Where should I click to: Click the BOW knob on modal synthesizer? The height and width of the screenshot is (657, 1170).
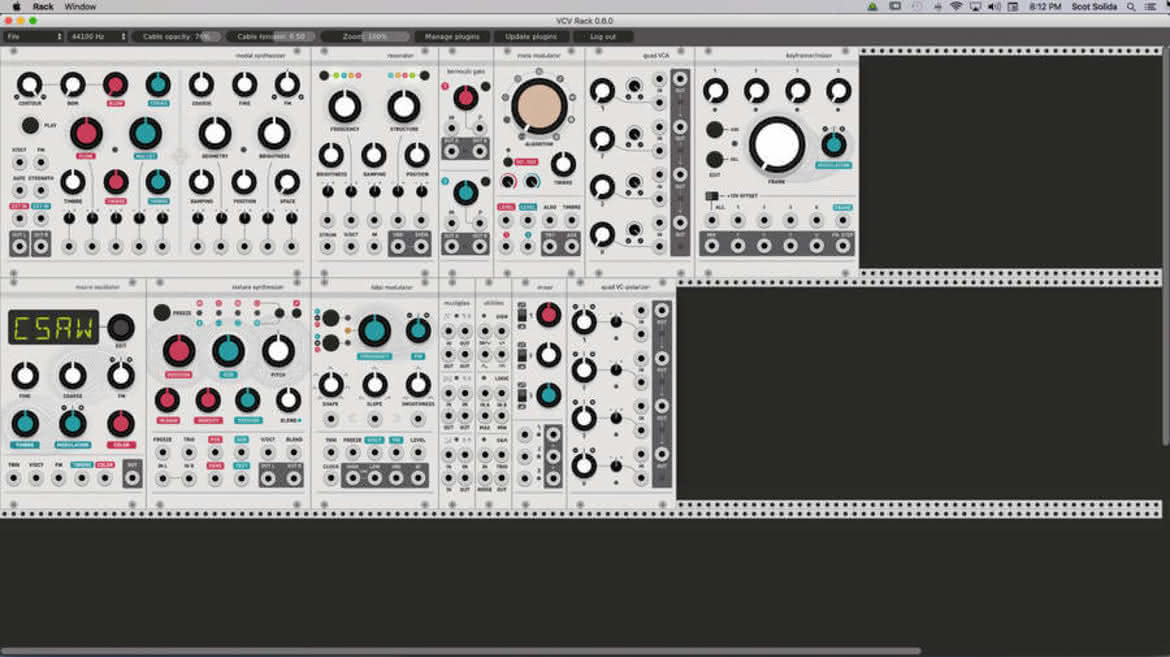point(72,85)
